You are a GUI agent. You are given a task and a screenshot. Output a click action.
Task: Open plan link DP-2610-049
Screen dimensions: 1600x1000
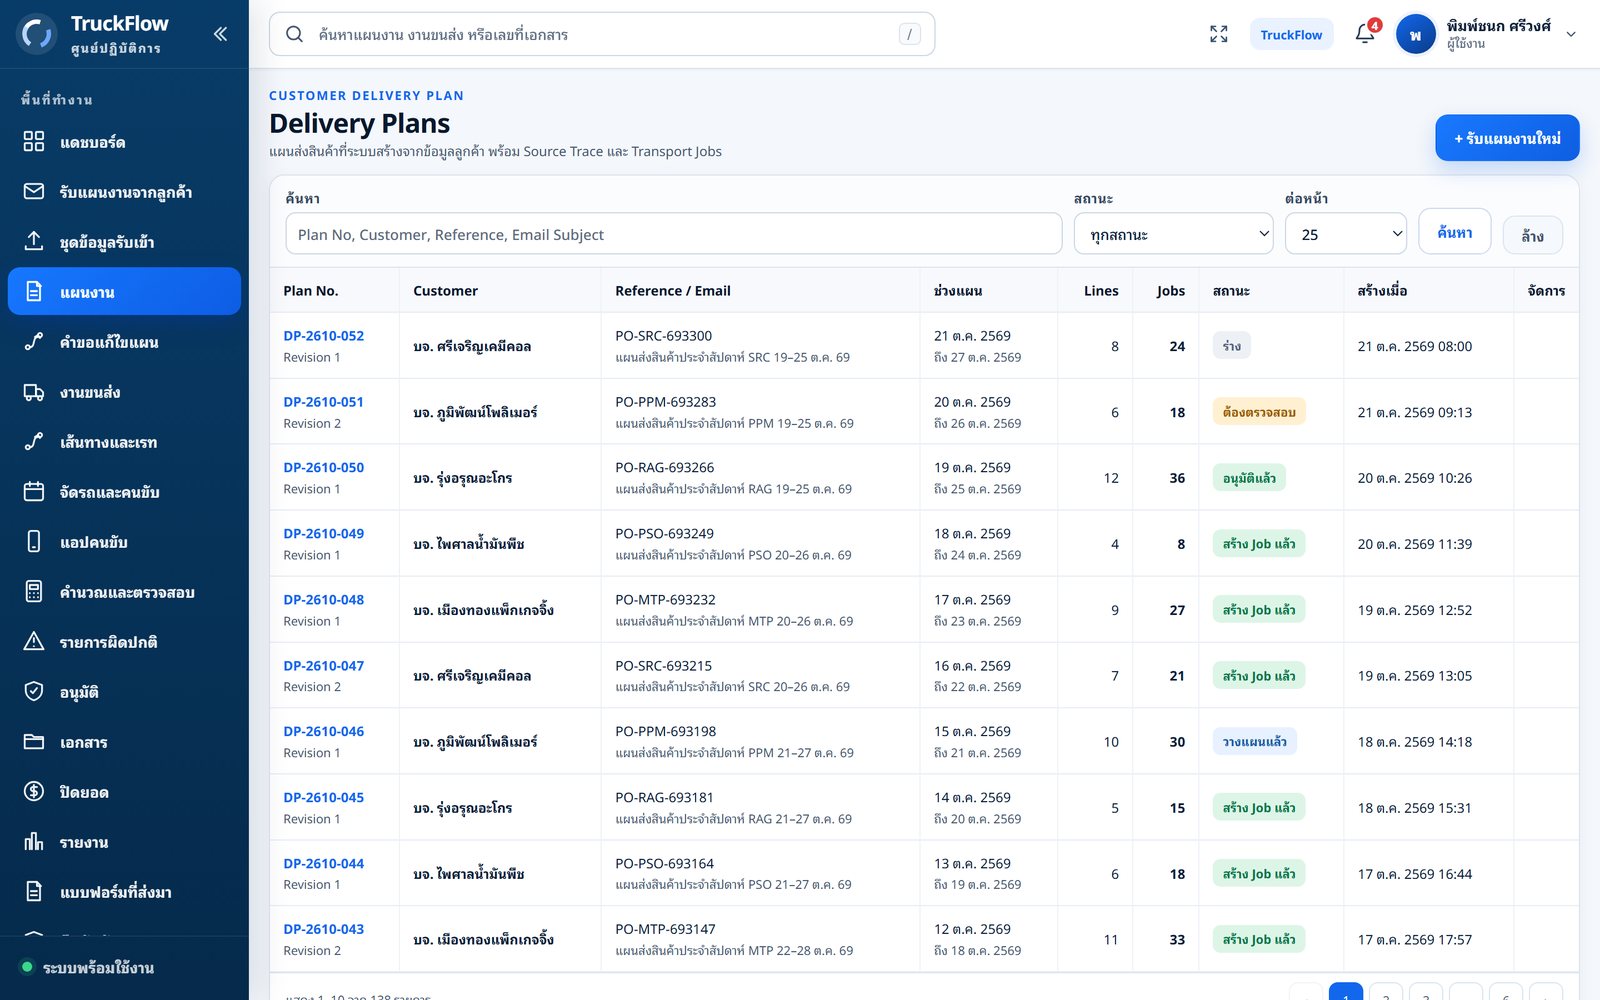323,534
